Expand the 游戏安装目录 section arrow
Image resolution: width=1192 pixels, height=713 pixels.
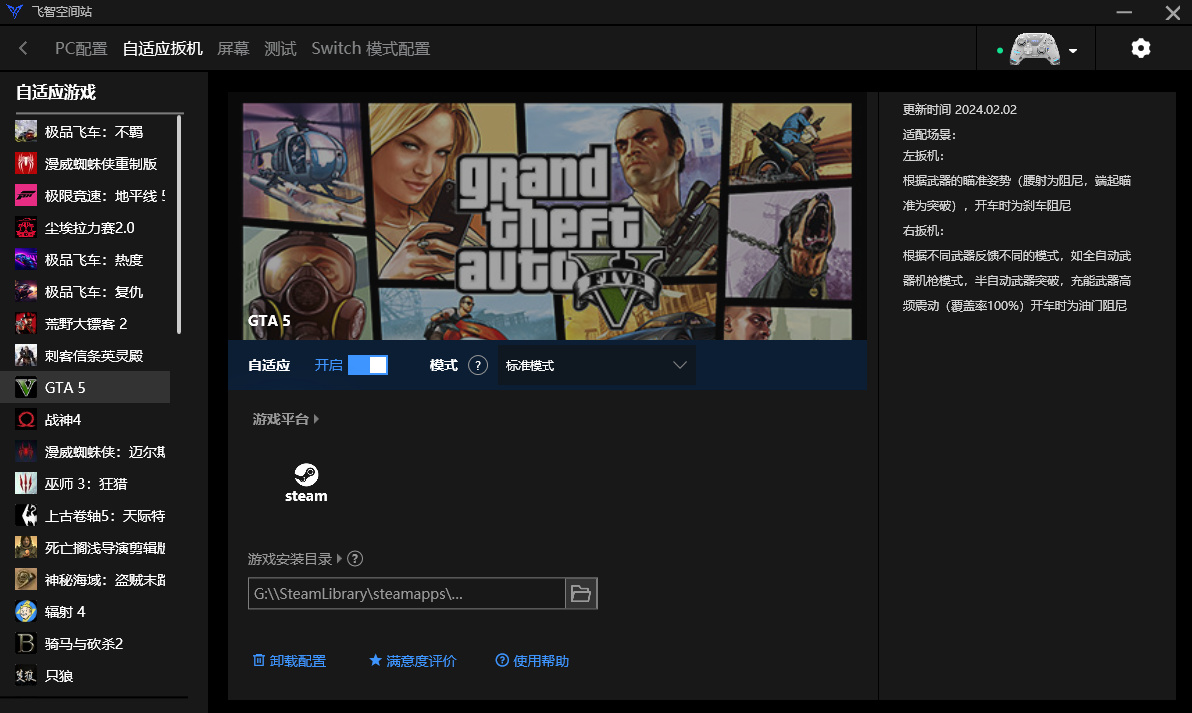coord(339,559)
